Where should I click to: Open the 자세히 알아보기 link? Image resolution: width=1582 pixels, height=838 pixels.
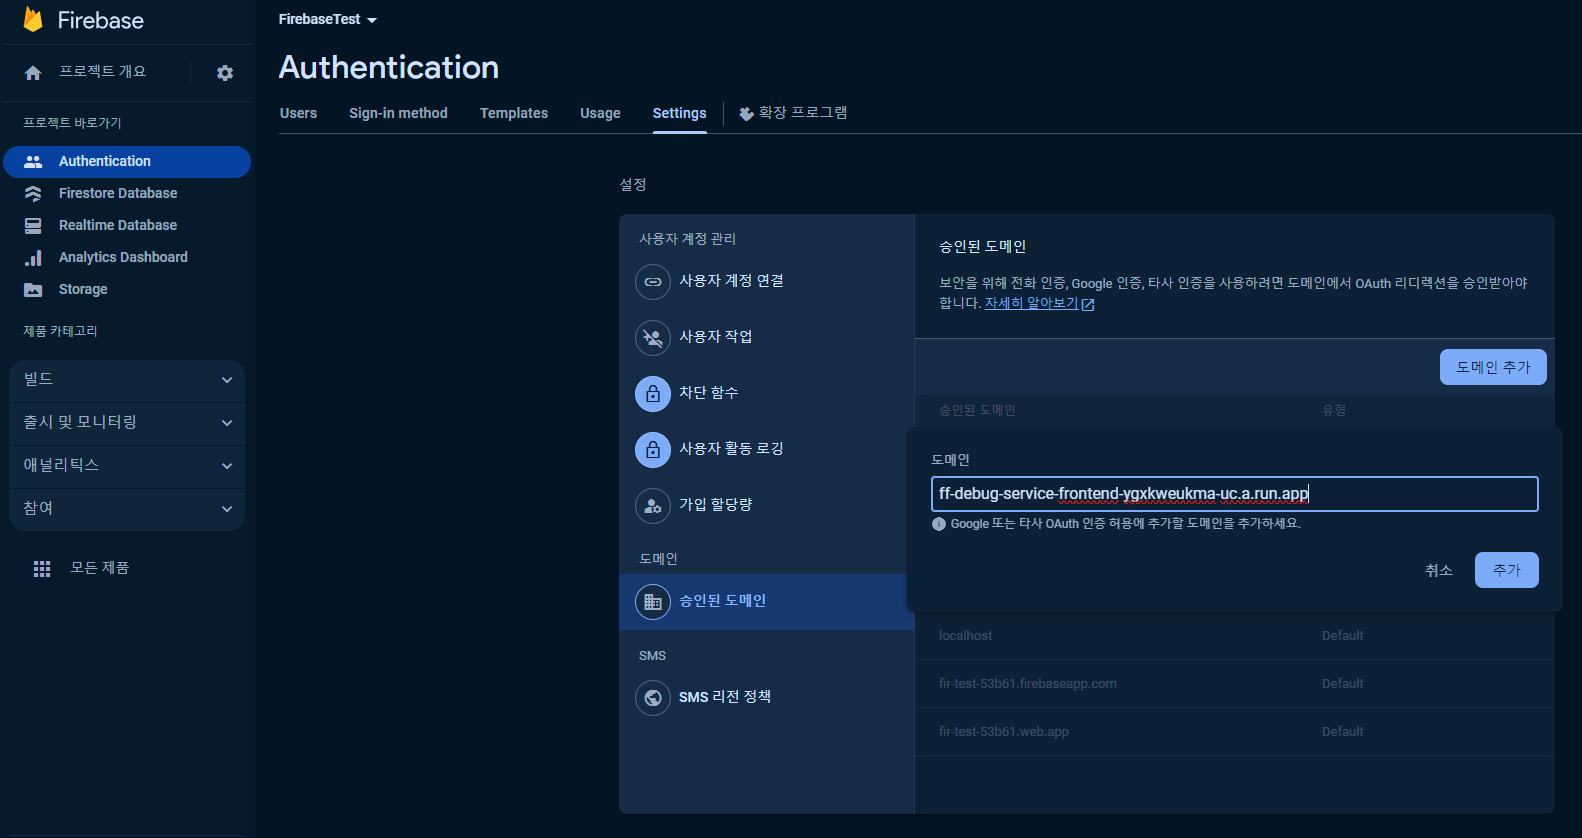coord(1031,303)
